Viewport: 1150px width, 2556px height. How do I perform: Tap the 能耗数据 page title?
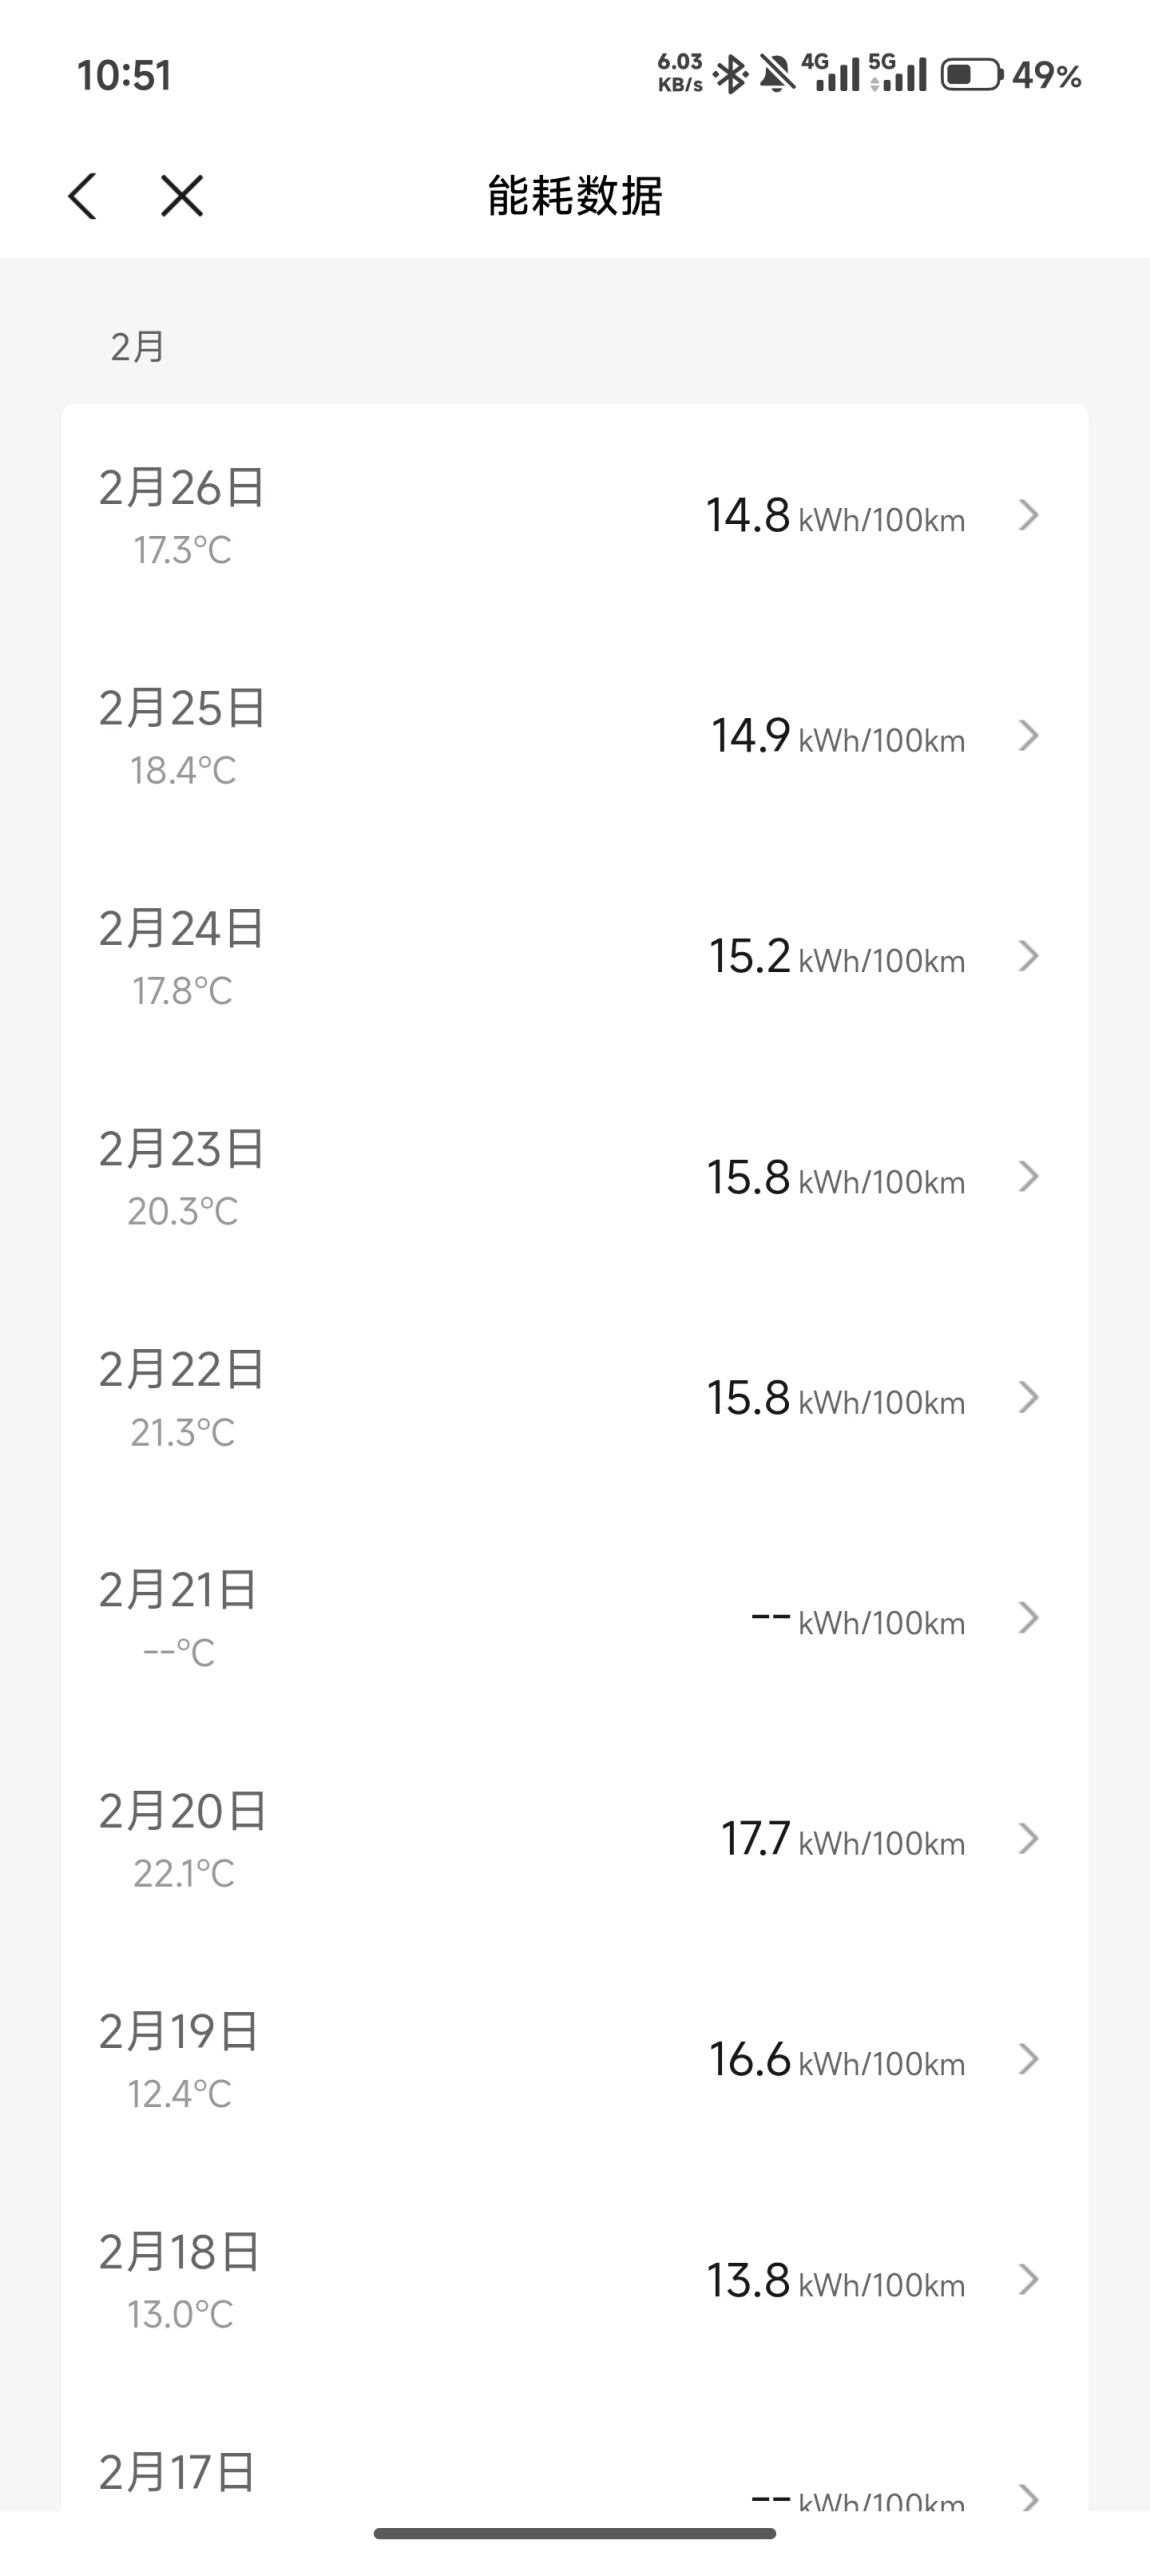pyautogui.click(x=575, y=195)
